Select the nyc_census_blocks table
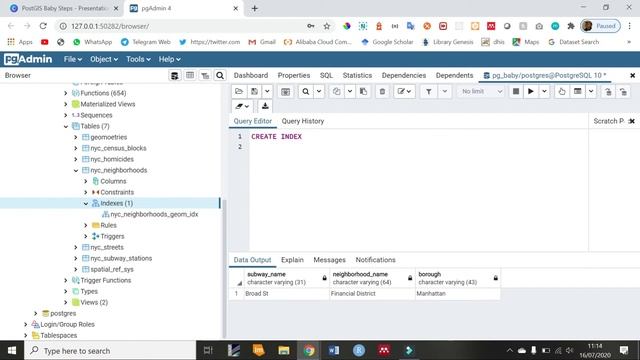Viewport: 640px width, 360px height. tap(118, 148)
